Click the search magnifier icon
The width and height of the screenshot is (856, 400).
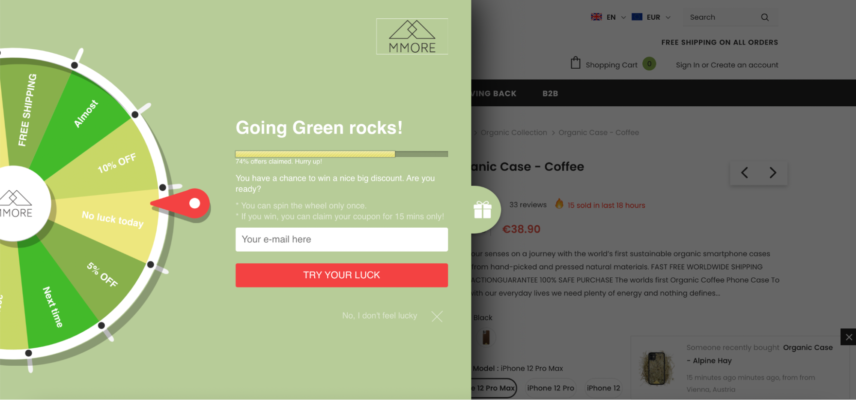pos(765,17)
